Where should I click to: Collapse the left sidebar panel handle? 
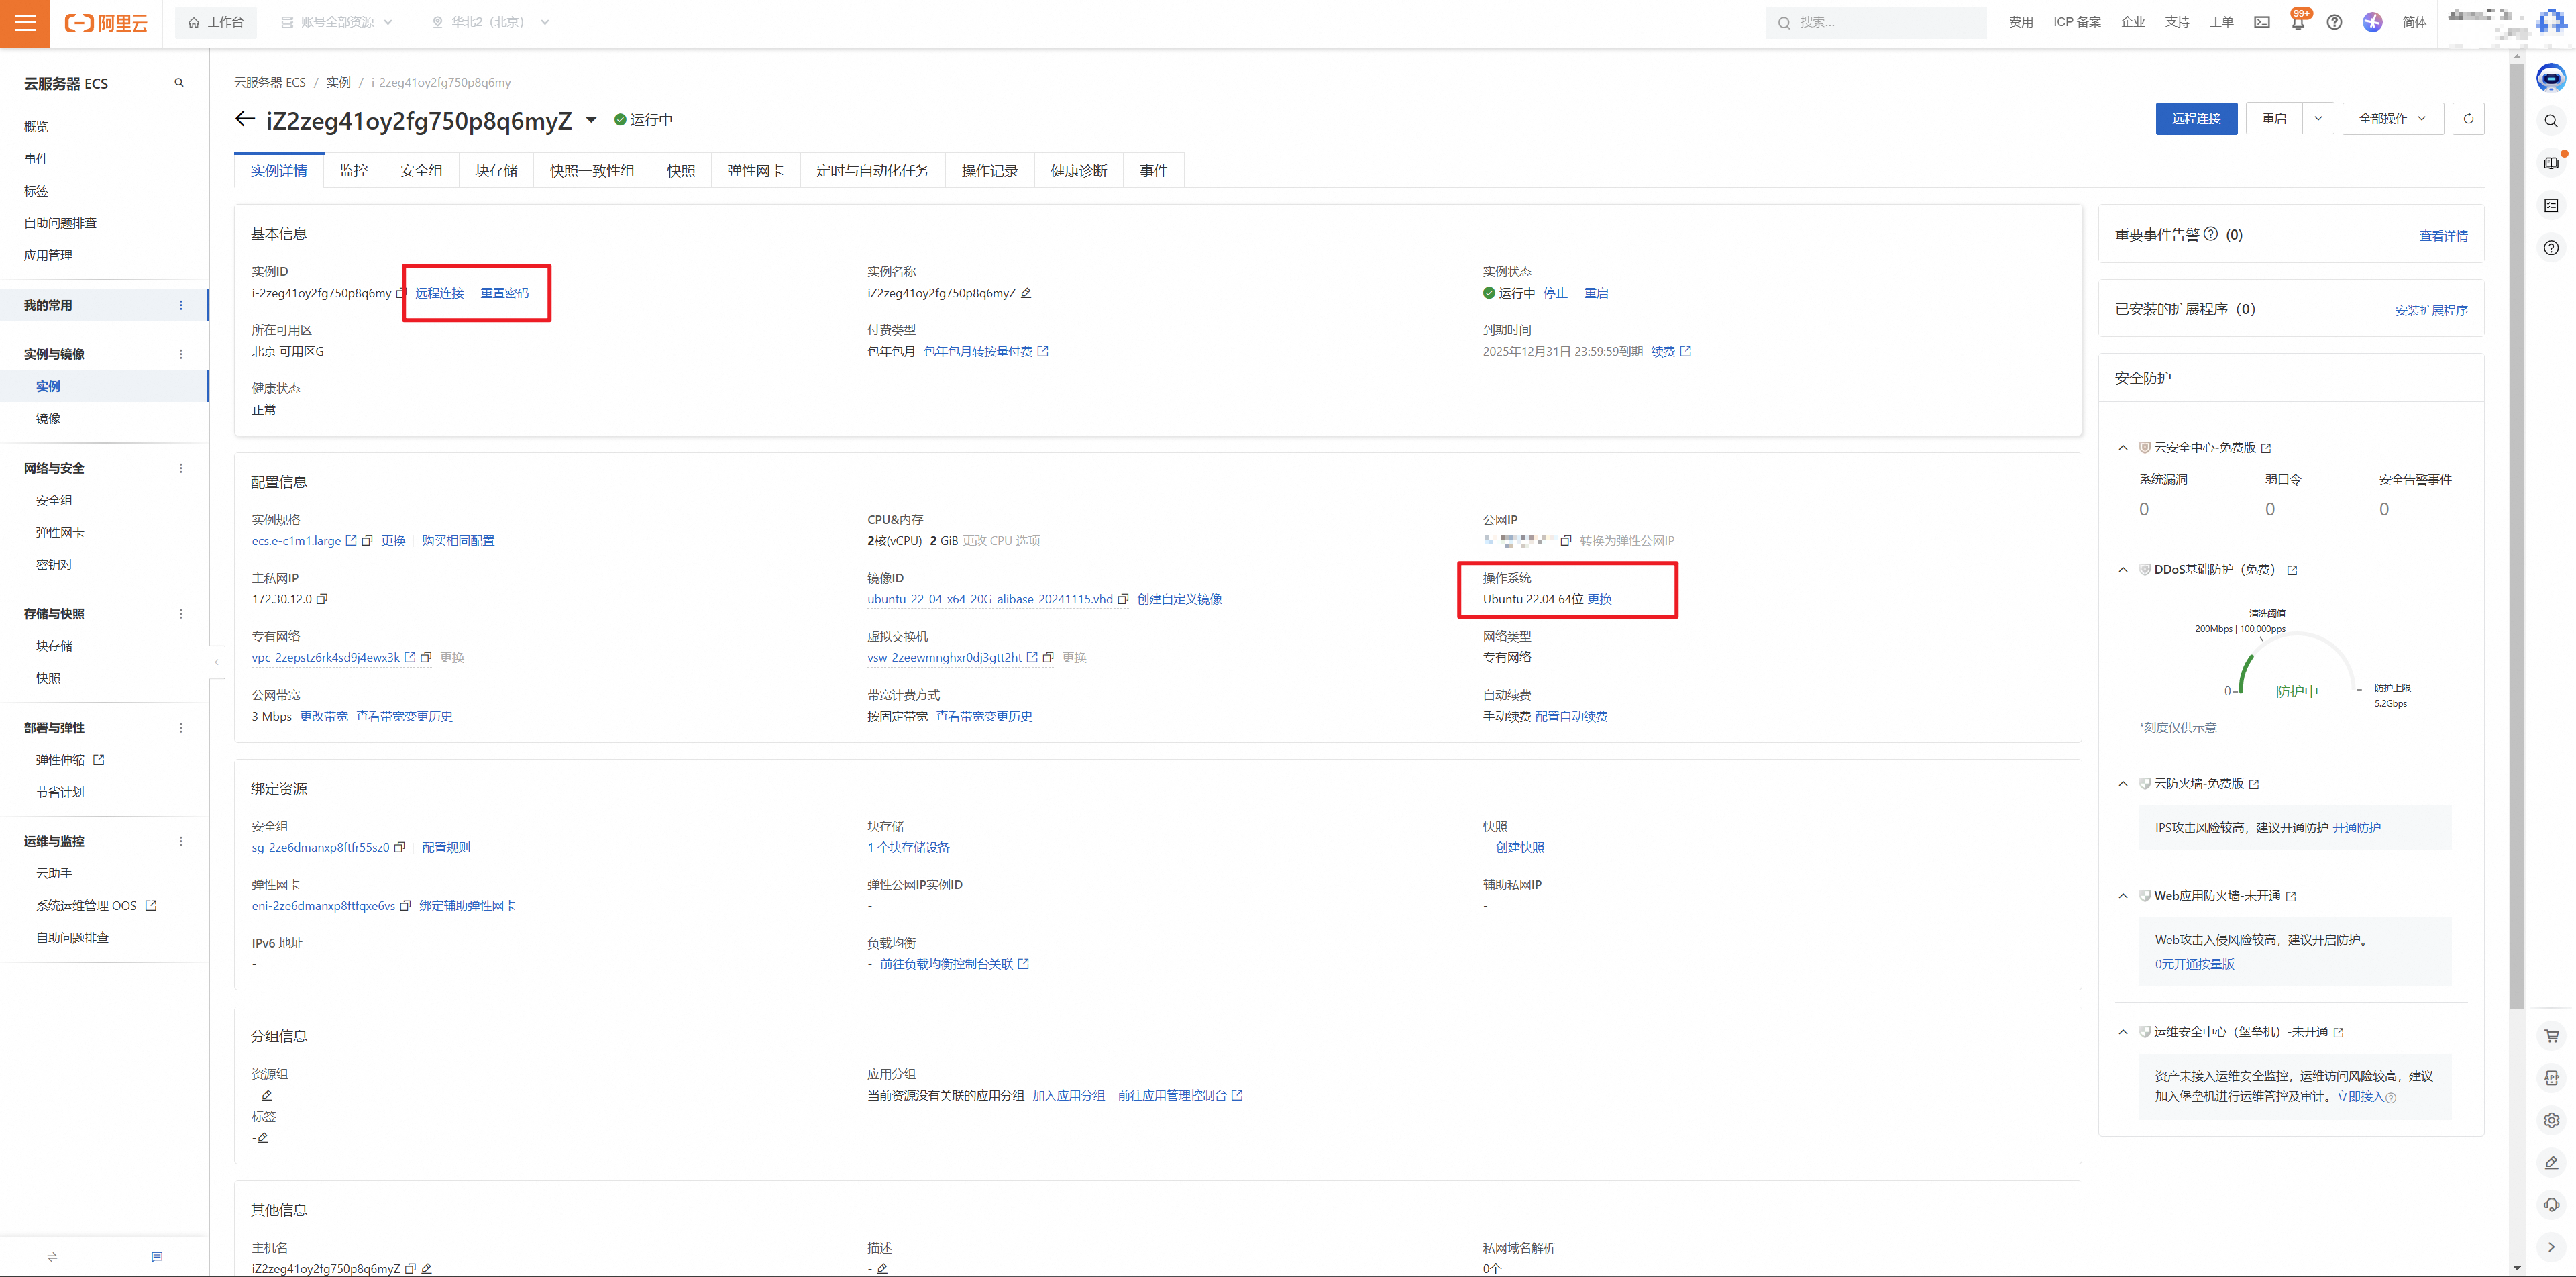pyautogui.click(x=216, y=662)
